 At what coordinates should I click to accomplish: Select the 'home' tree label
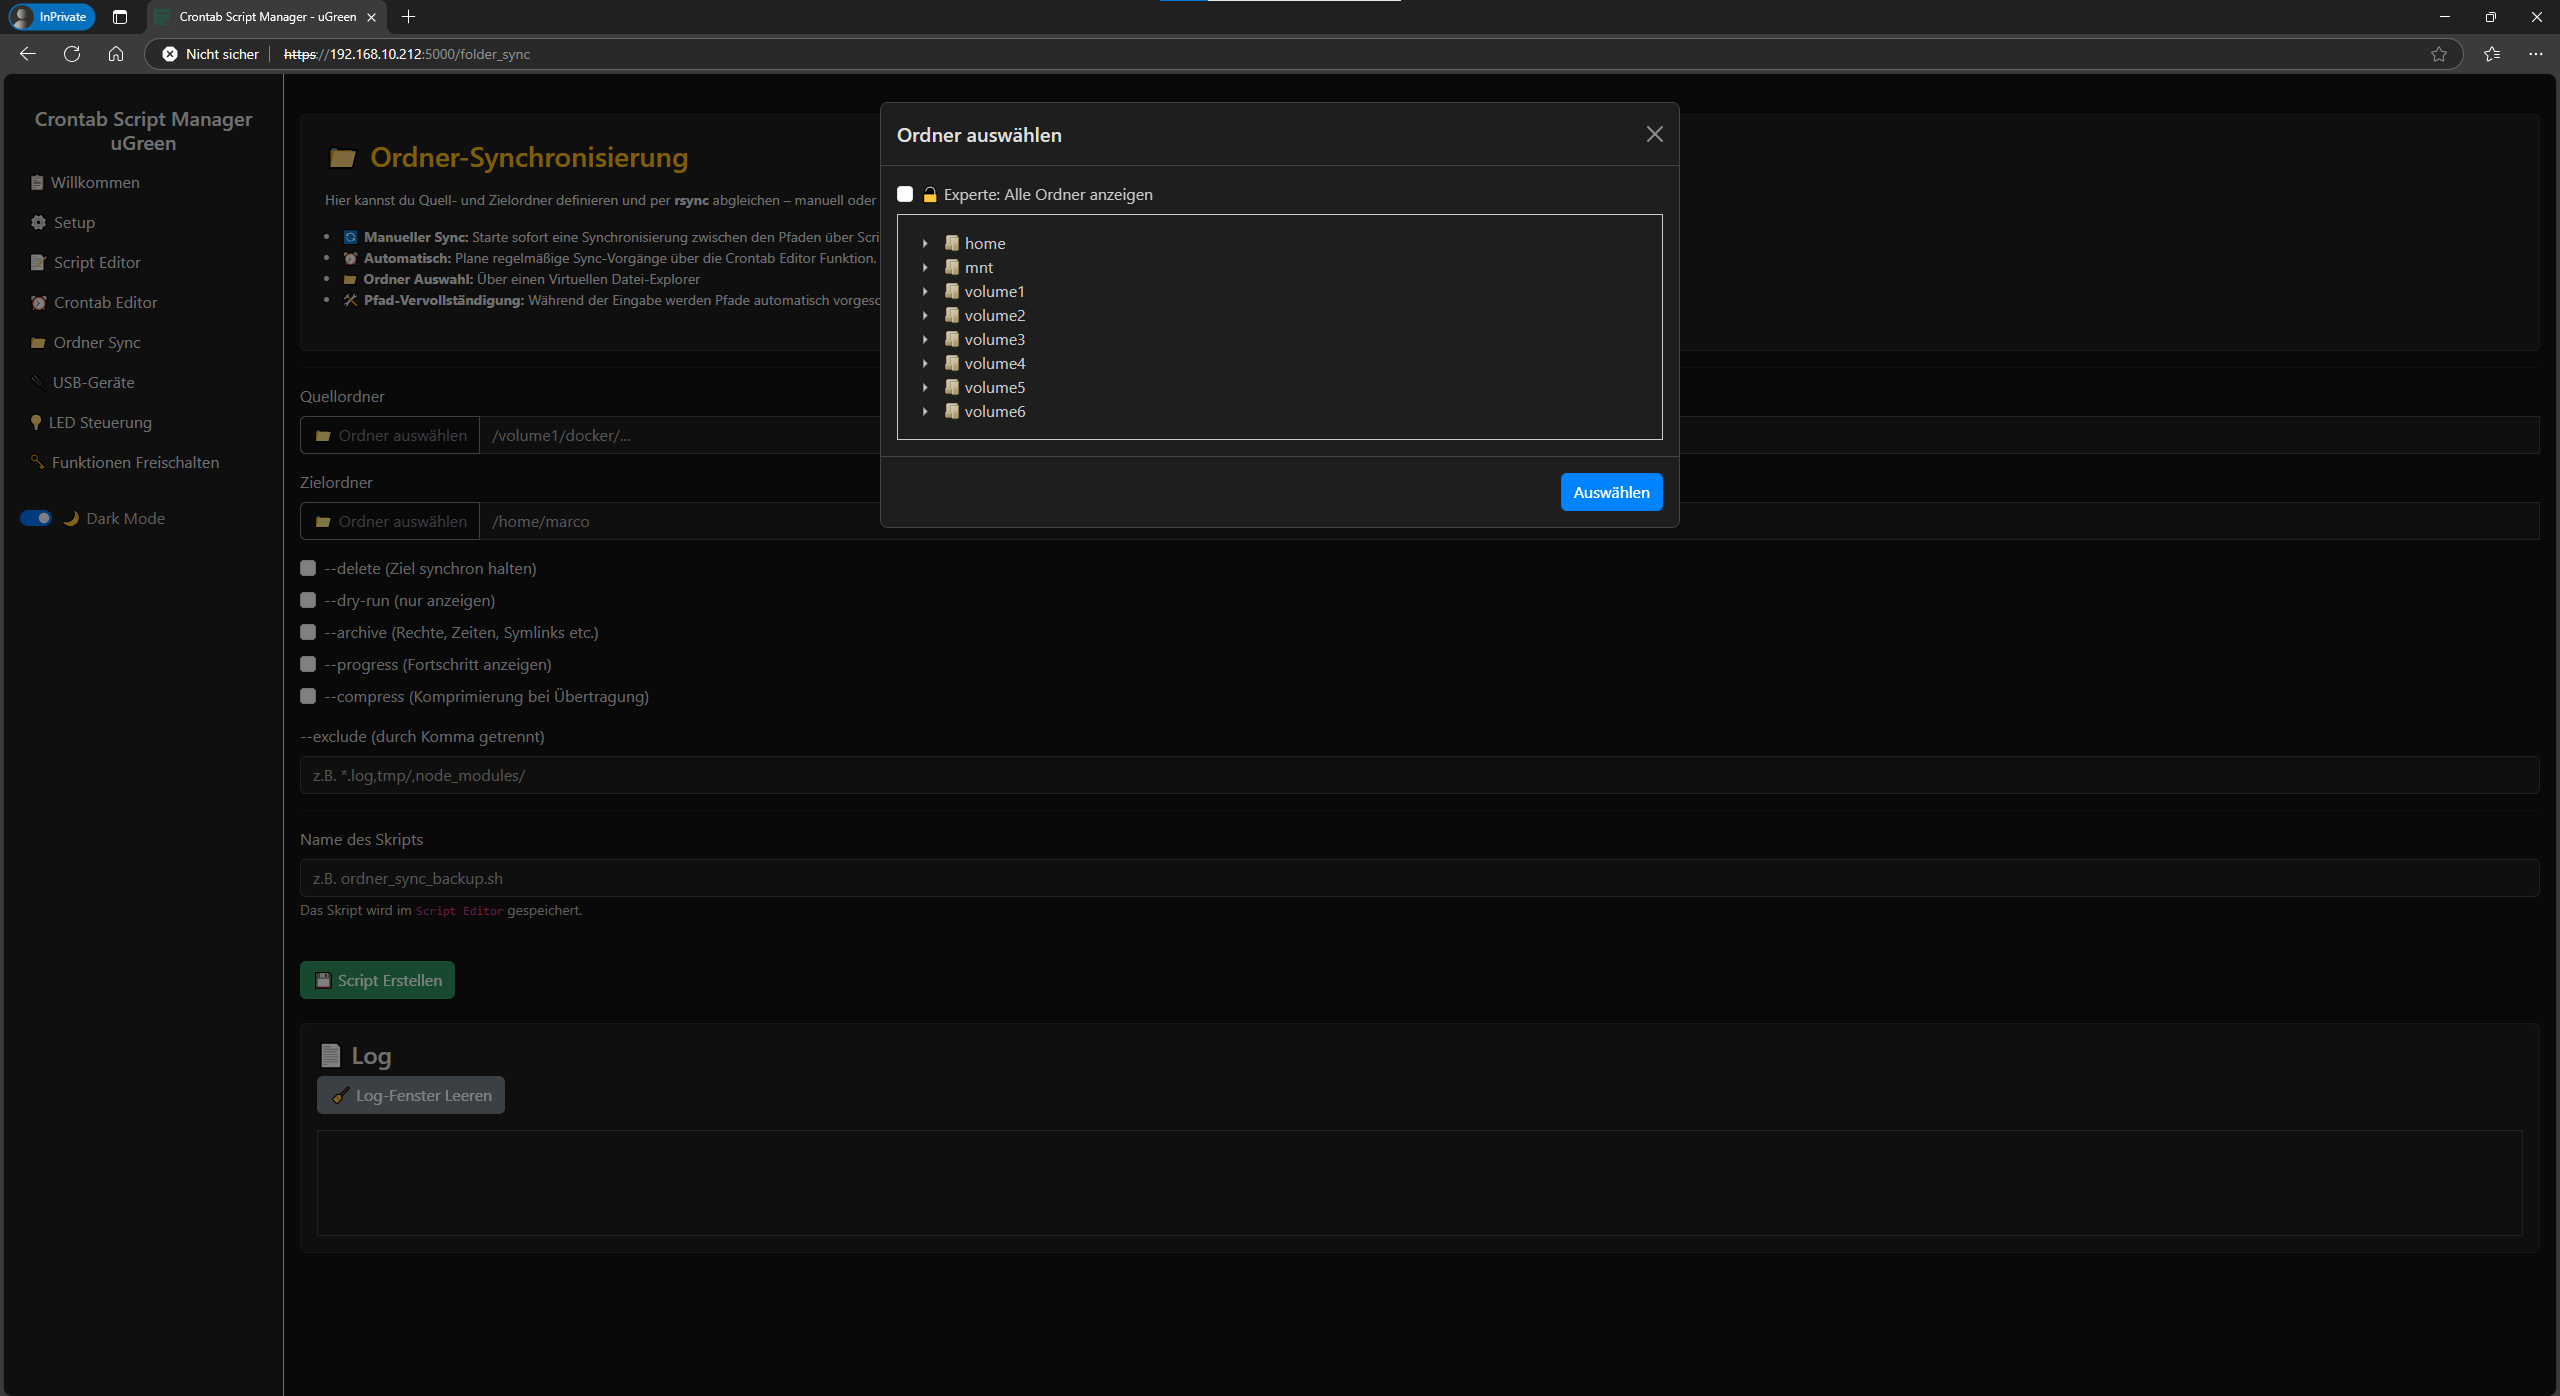985,243
